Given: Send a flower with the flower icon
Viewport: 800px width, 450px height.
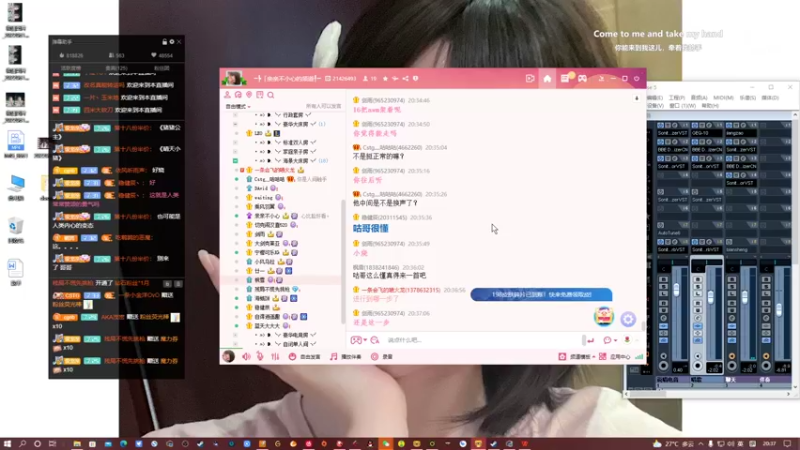Looking at the screenshot, I should point(627,340).
